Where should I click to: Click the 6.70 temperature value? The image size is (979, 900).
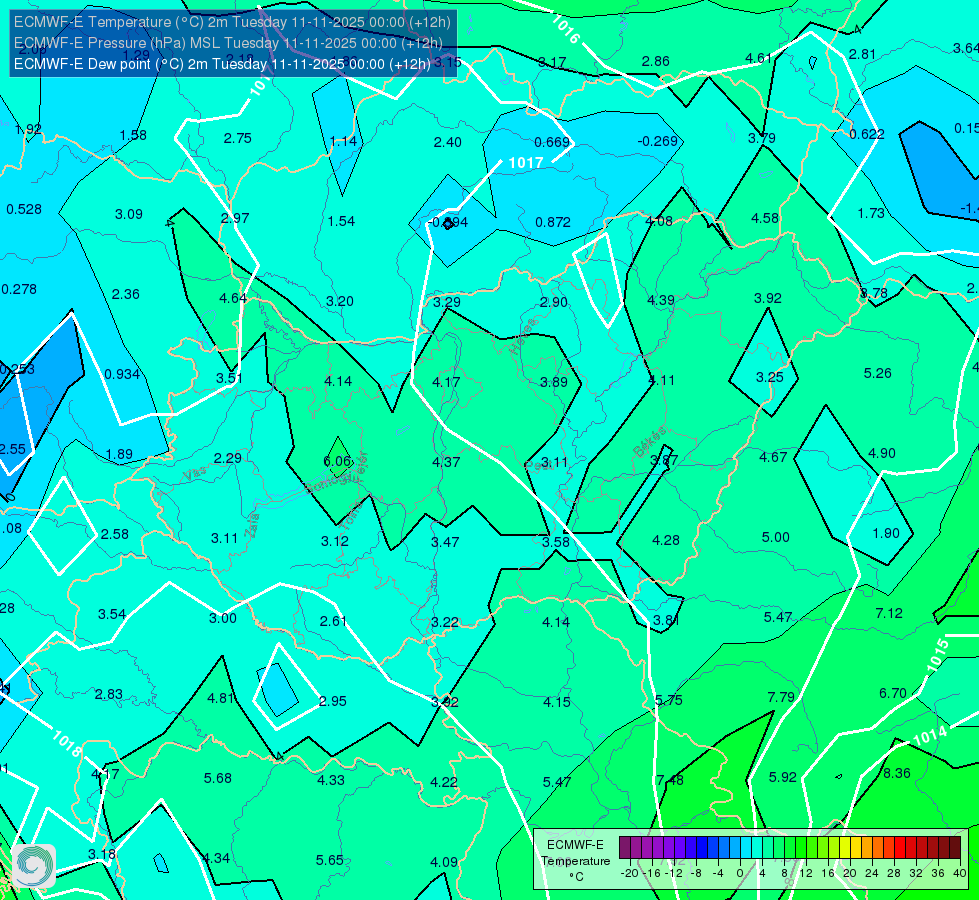892,693
